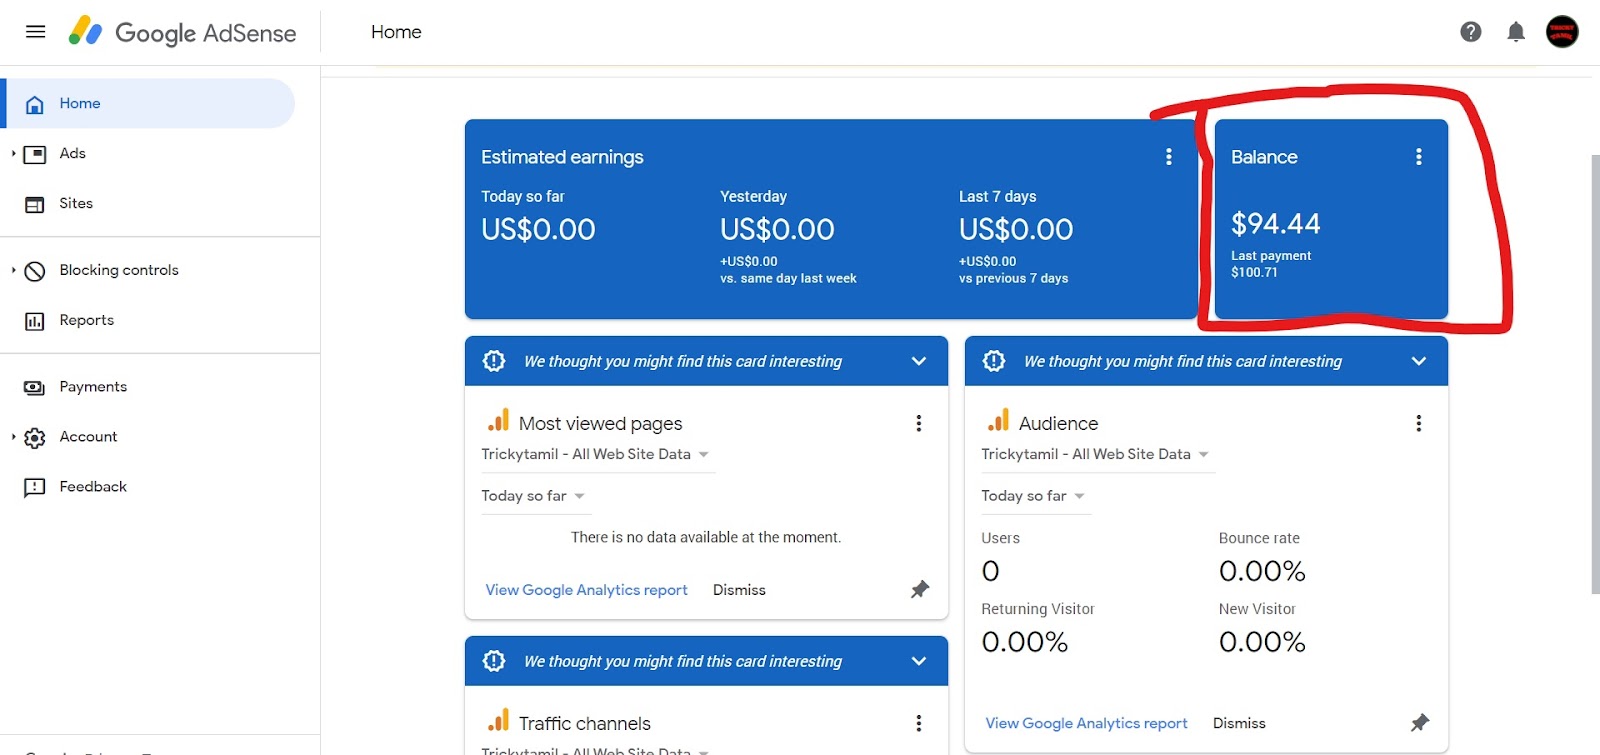Dismiss the Most viewed pages card

[739, 590]
